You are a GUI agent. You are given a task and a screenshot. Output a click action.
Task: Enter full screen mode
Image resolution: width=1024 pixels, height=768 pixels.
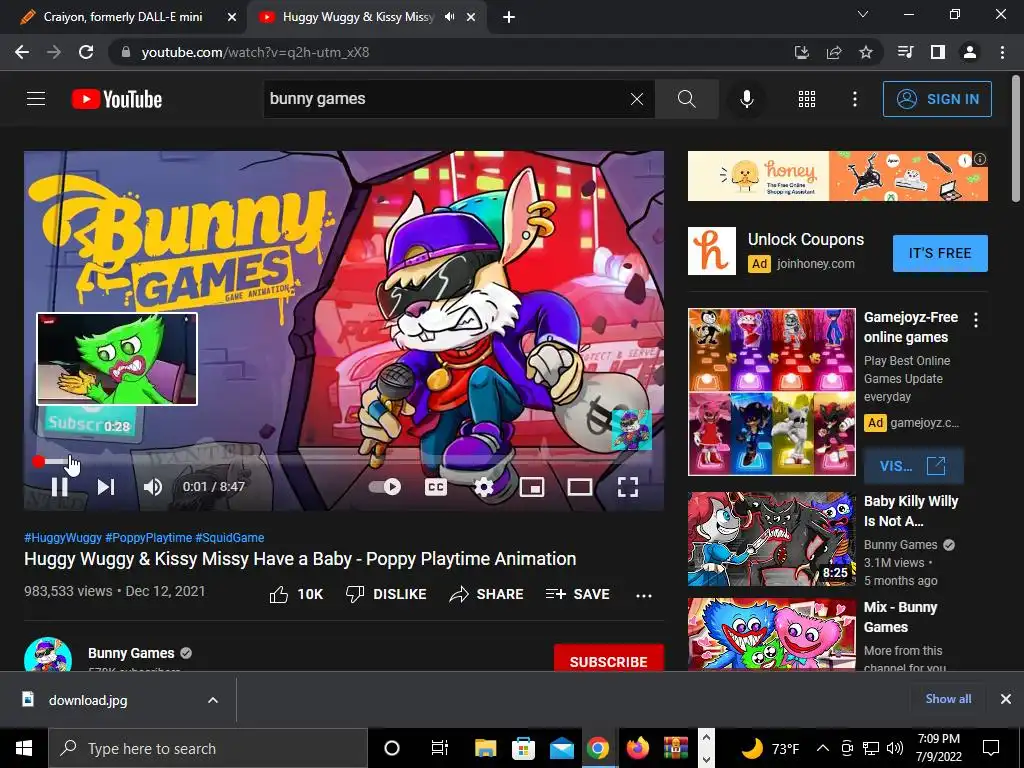[x=628, y=487]
